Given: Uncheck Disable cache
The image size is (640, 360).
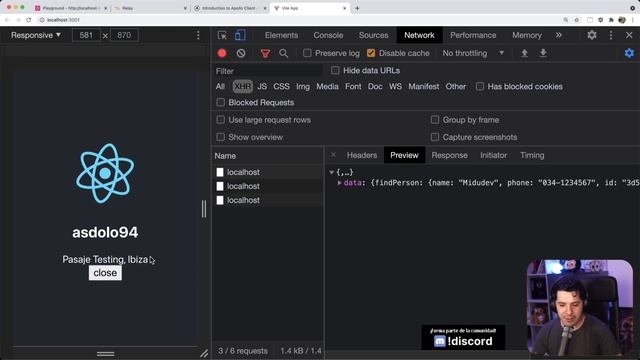Looking at the screenshot, I should (371, 53).
